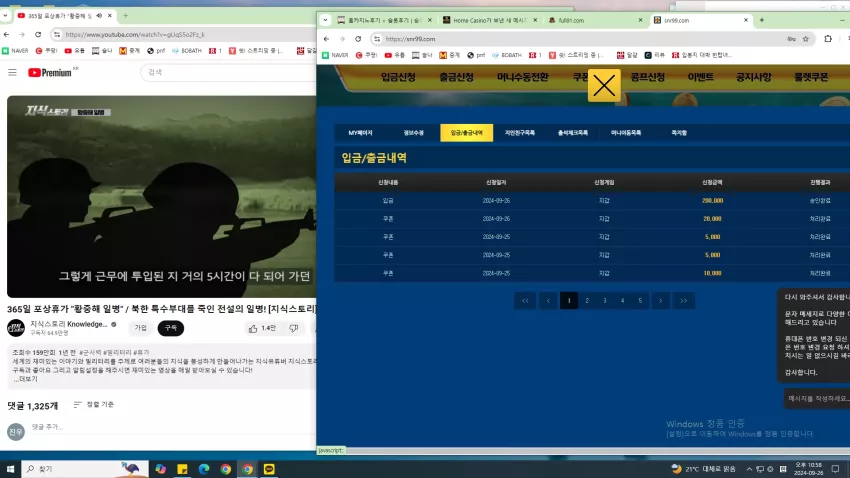Open 입금신청 in top menu

click(x=398, y=77)
